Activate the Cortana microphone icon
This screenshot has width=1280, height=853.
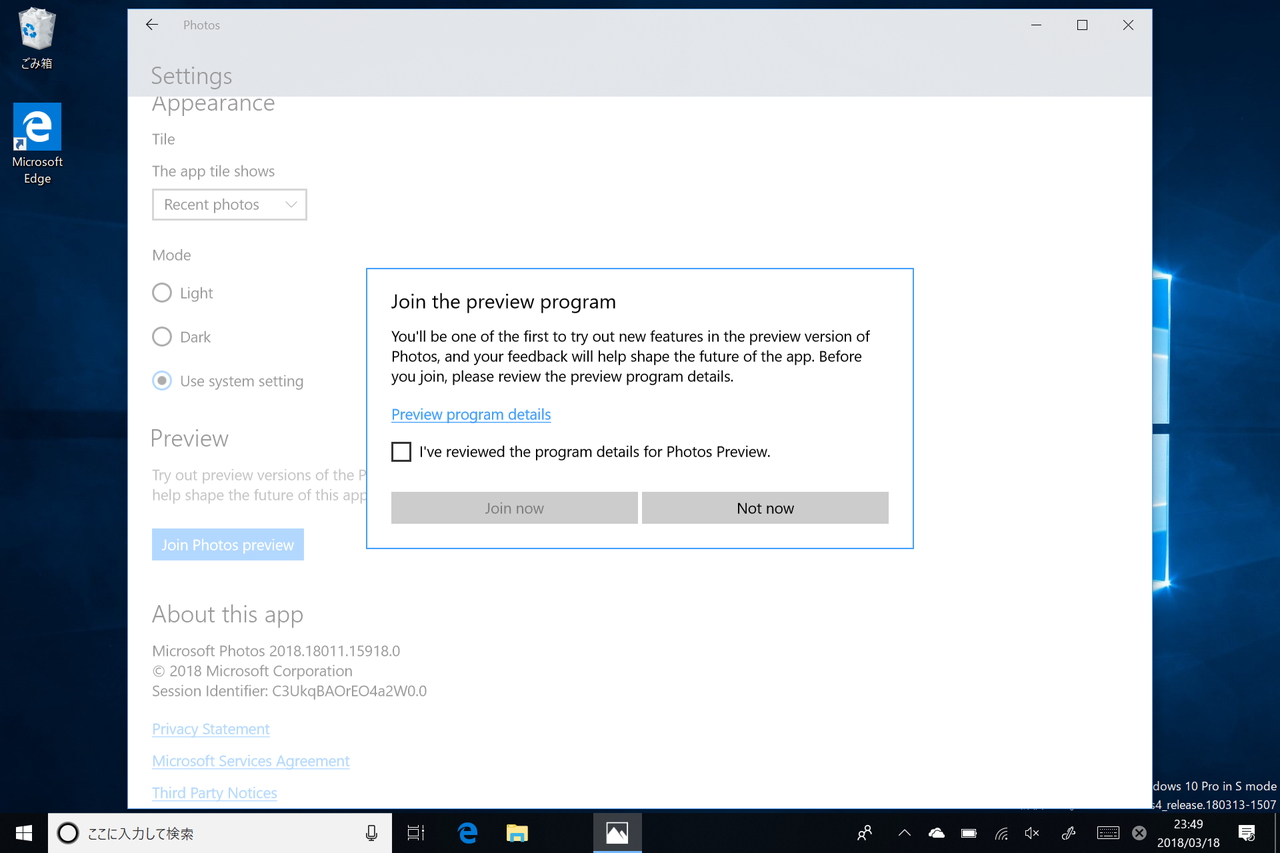(x=371, y=833)
